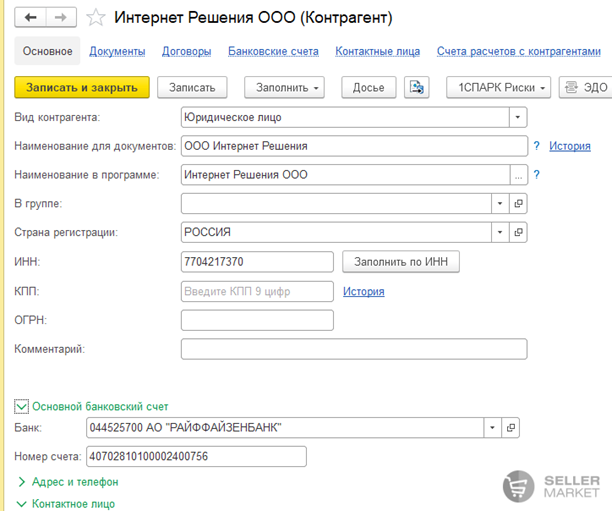
Task: Expand the Адрес и телефон section
Action: (x=21, y=482)
